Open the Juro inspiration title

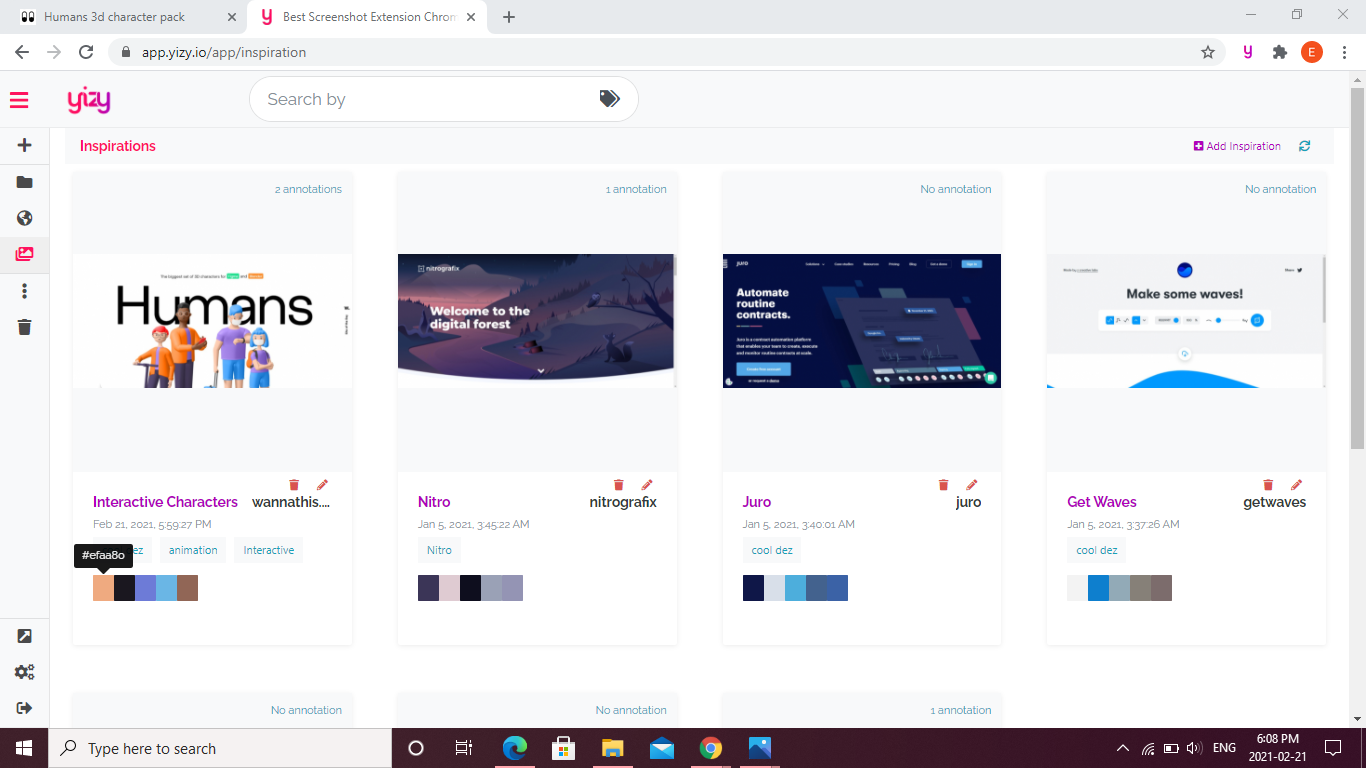[x=757, y=502]
